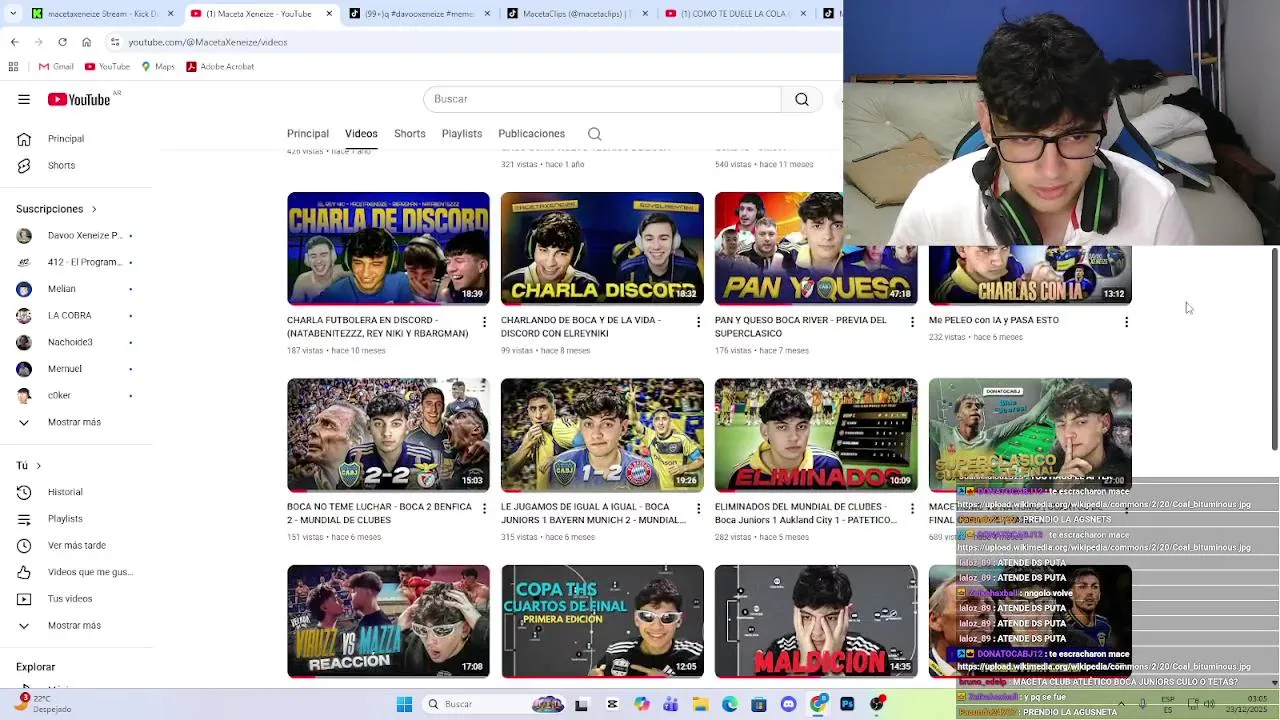Open site information icon in address bar

[115, 42]
